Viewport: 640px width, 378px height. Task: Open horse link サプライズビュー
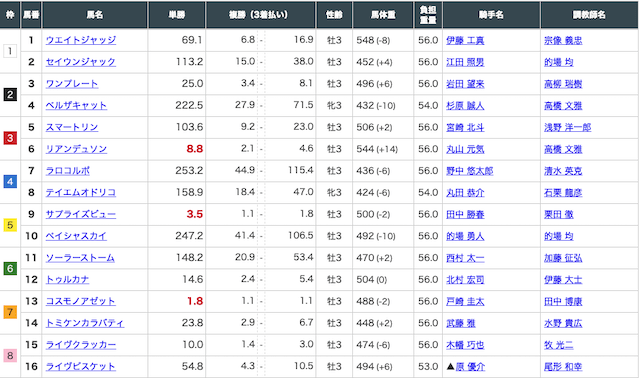[x=81, y=214]
